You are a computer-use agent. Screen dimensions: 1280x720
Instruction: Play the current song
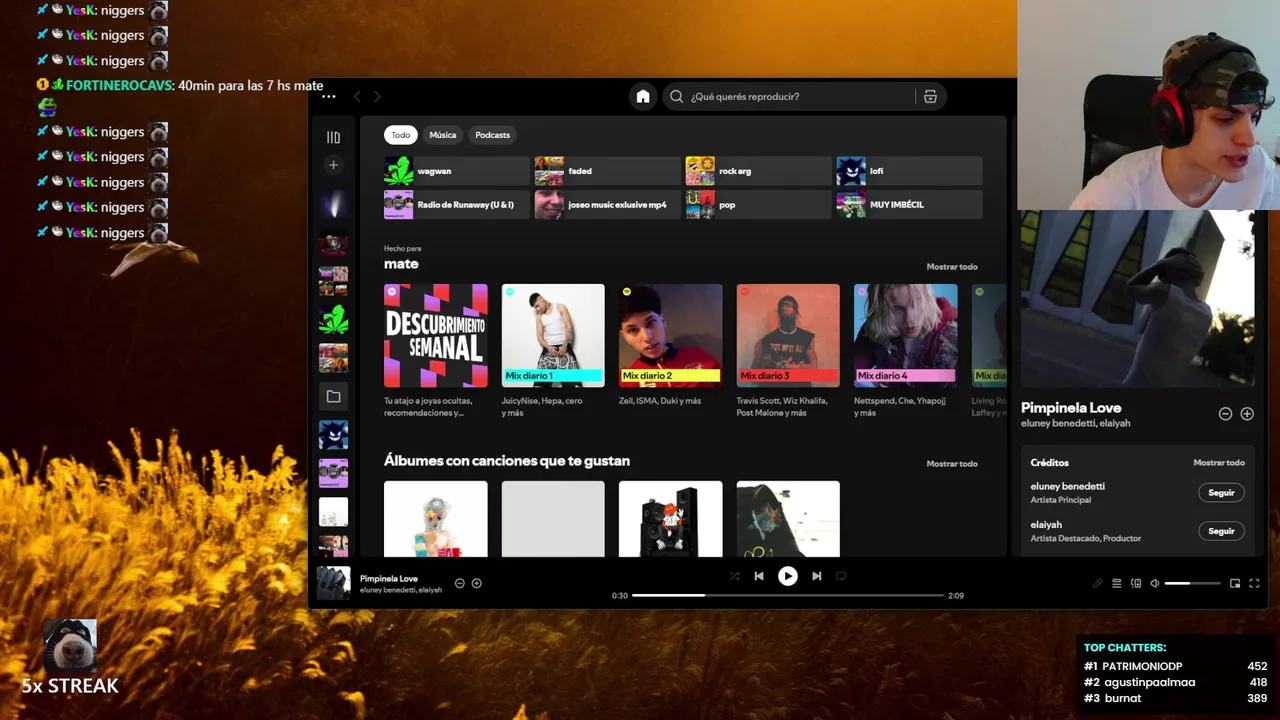788,576
